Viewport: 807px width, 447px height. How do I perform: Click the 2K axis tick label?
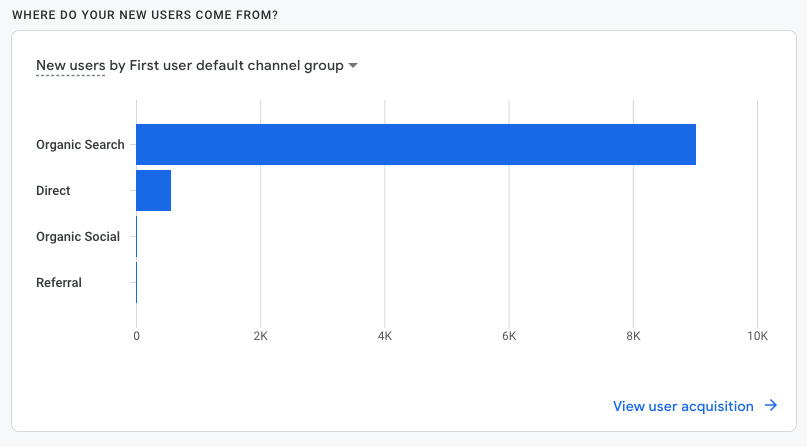260,336
